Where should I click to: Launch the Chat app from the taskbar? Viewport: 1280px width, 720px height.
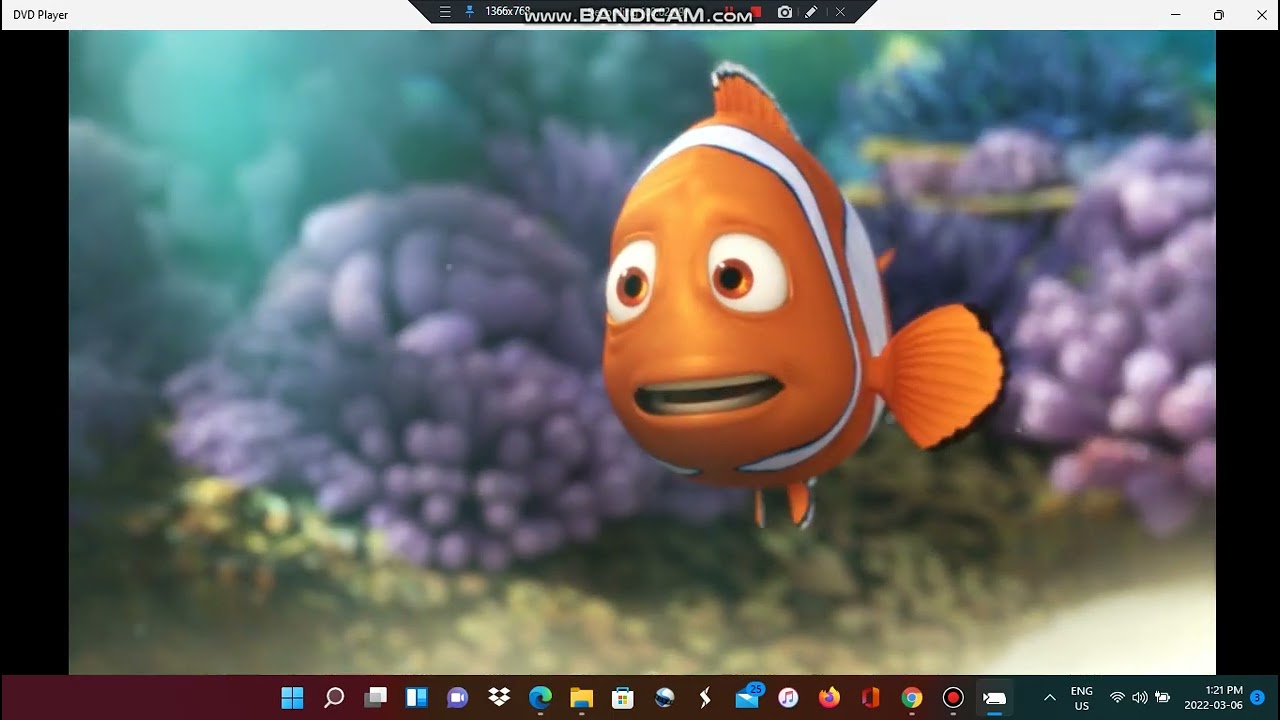457,698
